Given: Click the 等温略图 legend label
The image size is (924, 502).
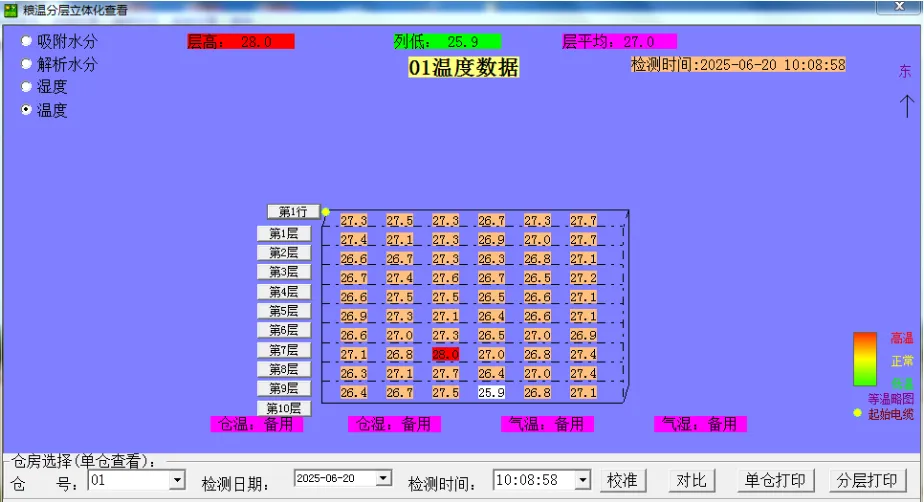Looking at the screenshot, I should point(890,399).
